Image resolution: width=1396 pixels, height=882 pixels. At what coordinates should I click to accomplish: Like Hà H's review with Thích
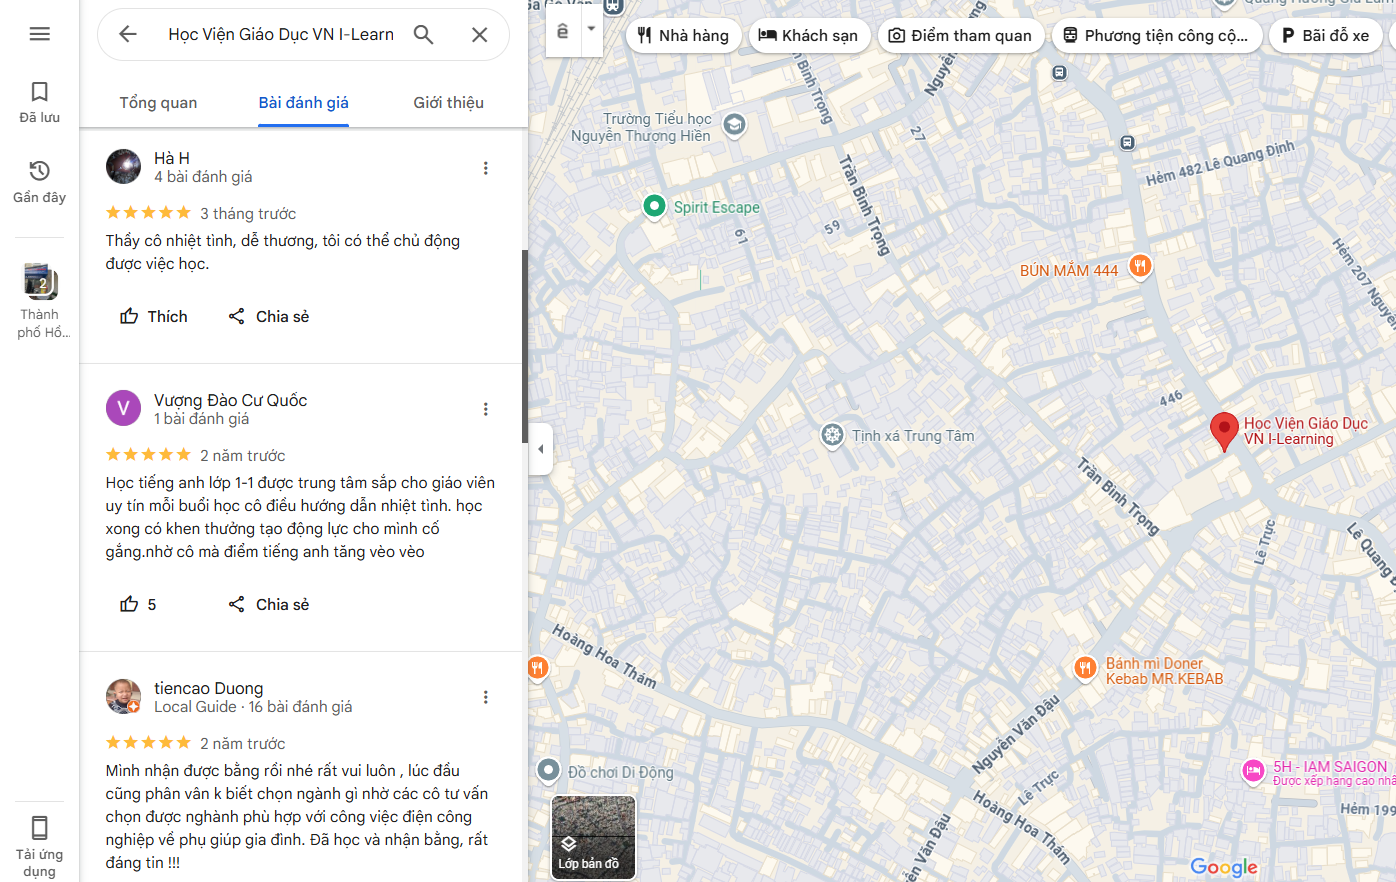click(x=154, y=316)
